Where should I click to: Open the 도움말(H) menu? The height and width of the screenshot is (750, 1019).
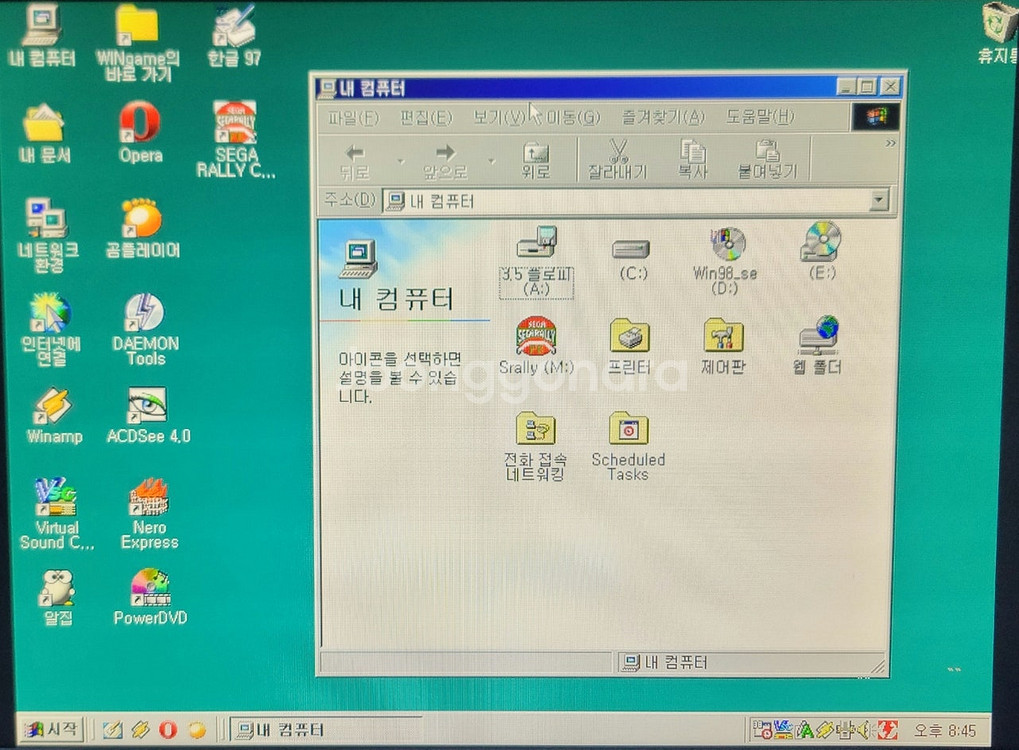[x=760, y=118]
